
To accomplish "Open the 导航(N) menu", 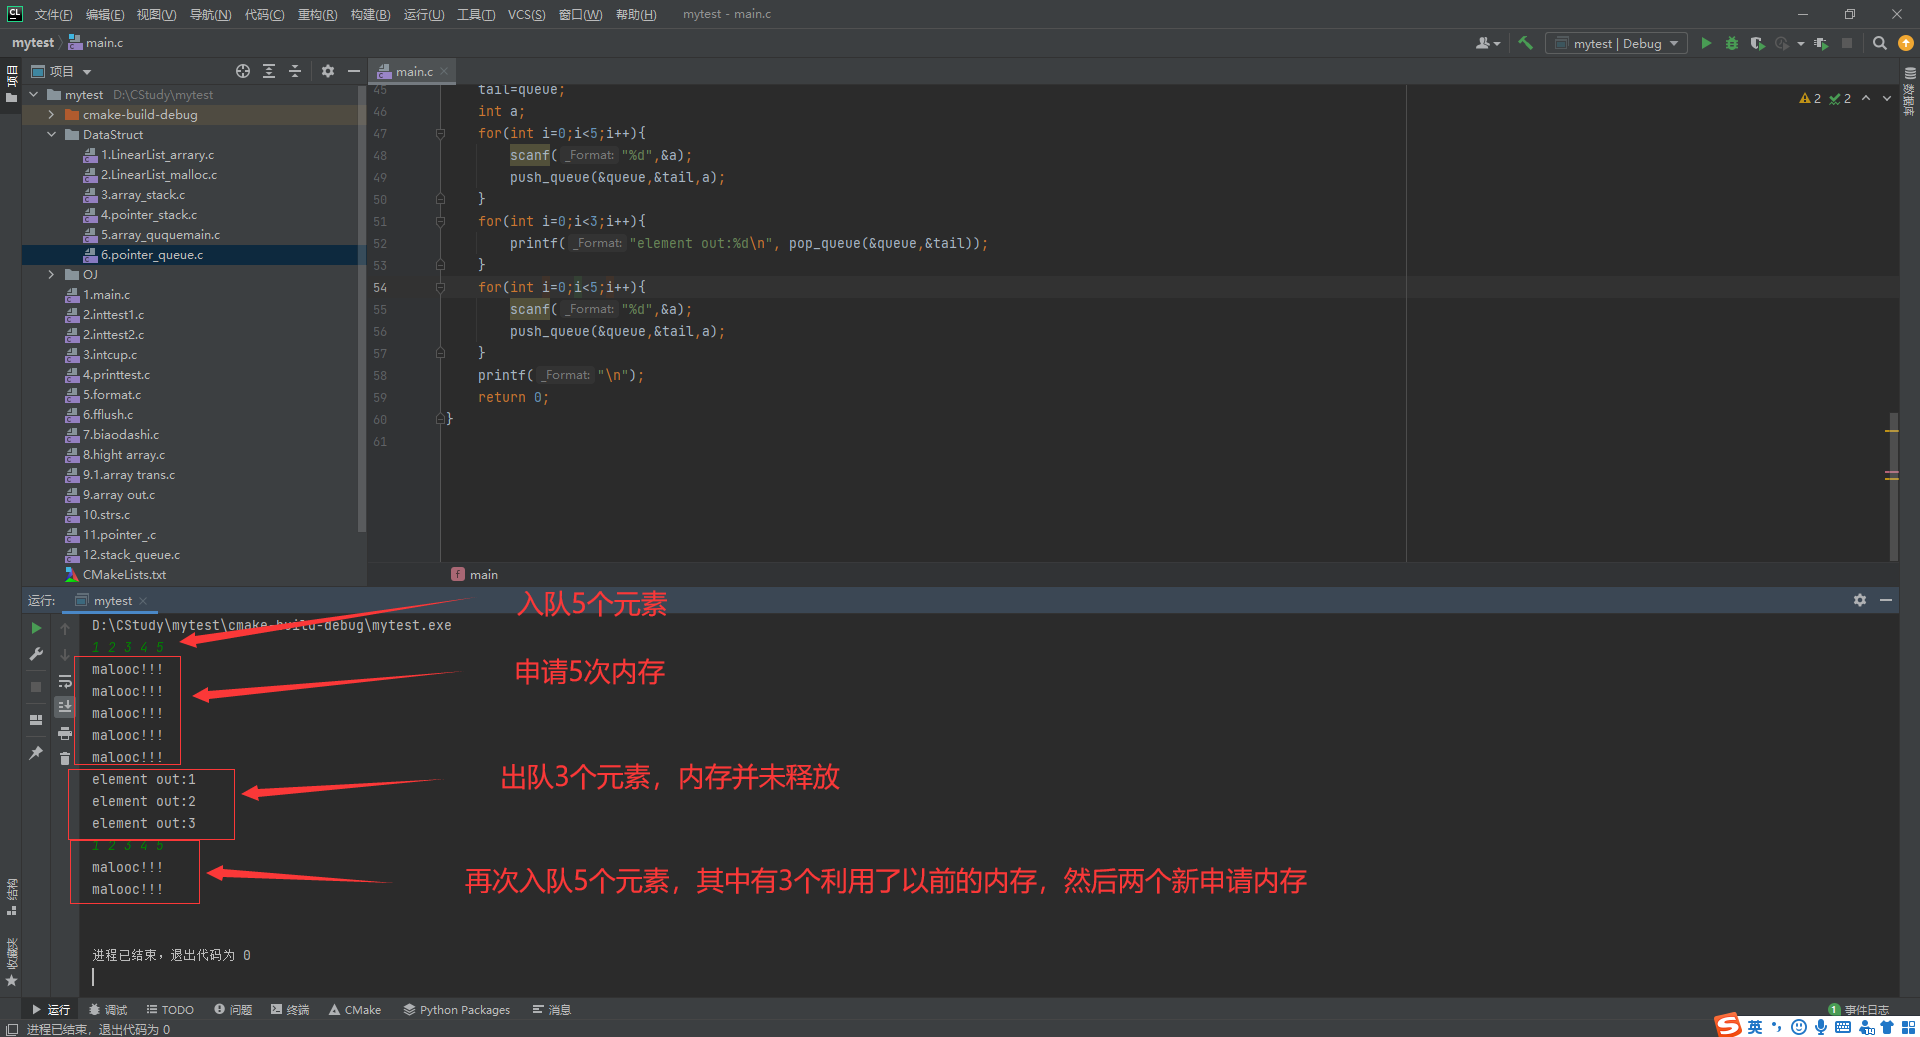I will coord(210,14).
